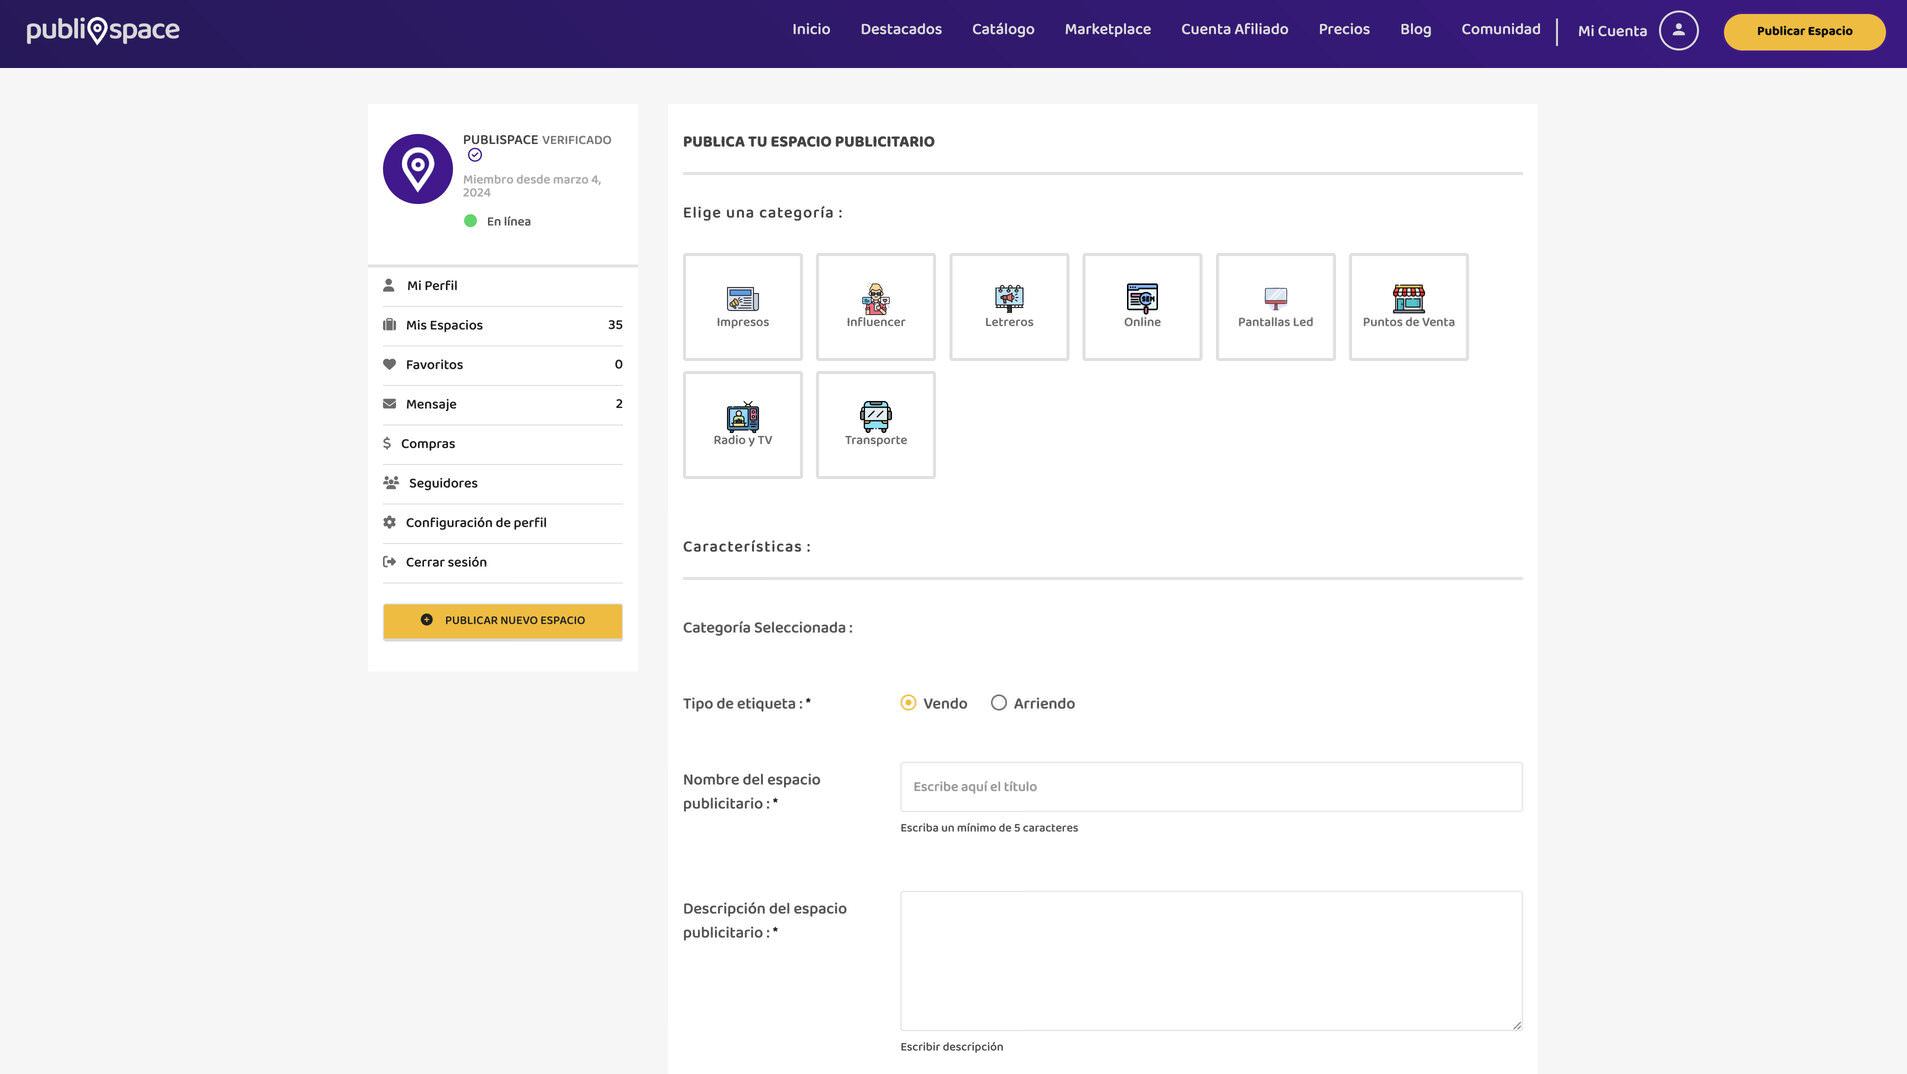Click the verified checkmark badge
The width and height of the screenshot is (1907, 1074).
click(475, 155)
